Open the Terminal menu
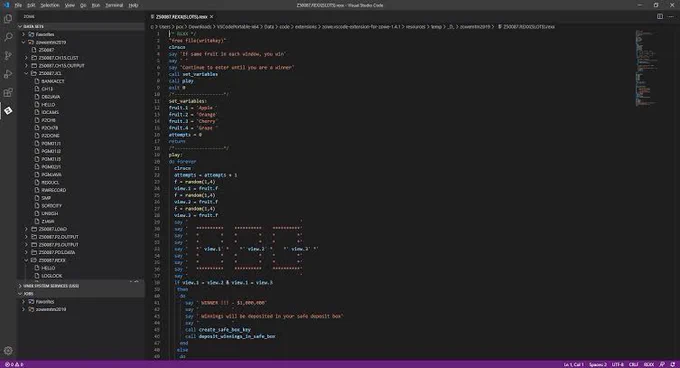This screenshot has width=680, height=368. [x=114, y=5]
